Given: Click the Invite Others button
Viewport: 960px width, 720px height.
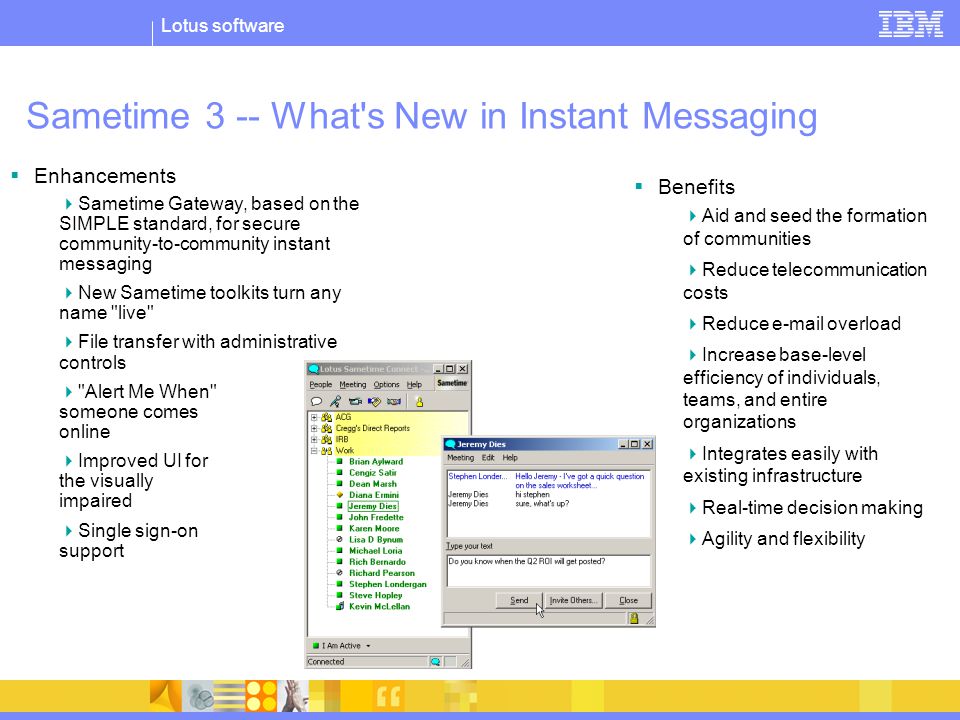Looking at the screenshot, I should click(x=573, y=601).
